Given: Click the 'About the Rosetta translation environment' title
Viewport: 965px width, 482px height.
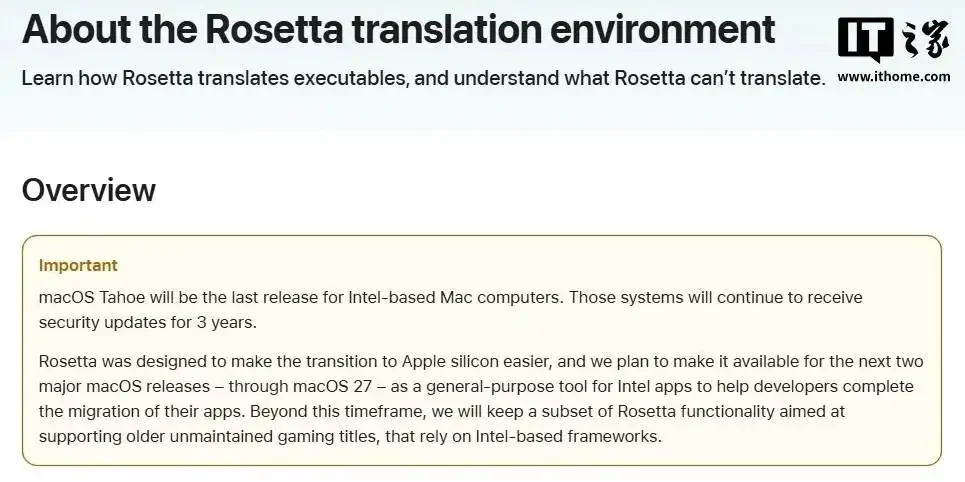Looking at the screenshot, I should 398,30.
